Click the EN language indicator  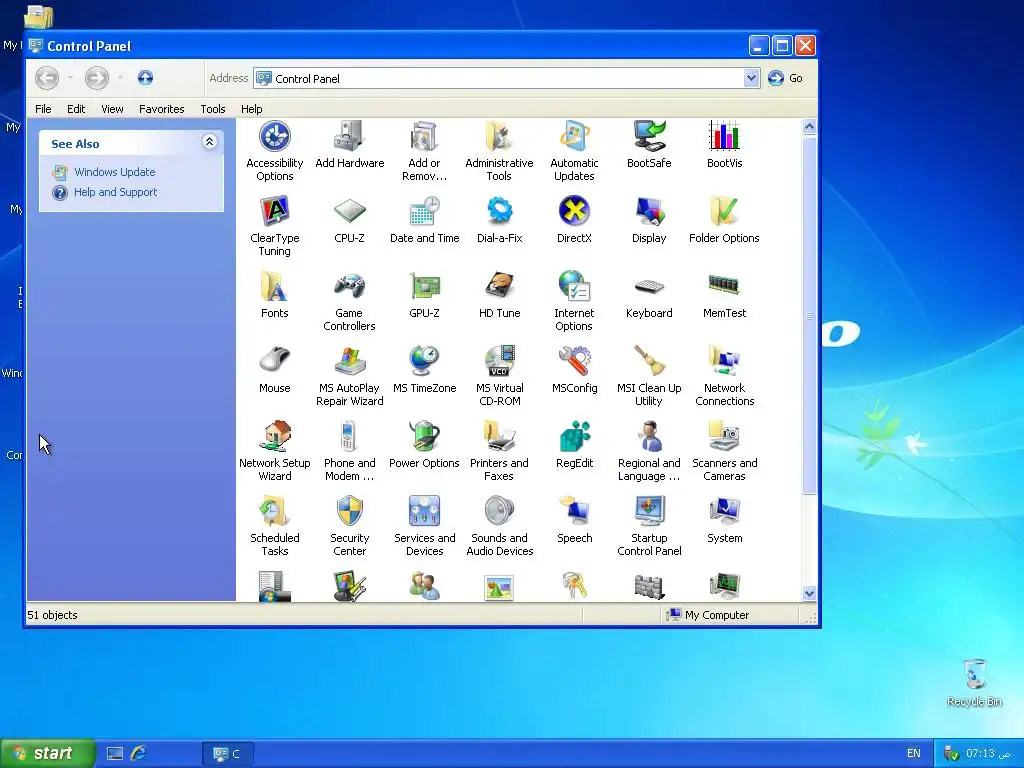coord(914,754)
